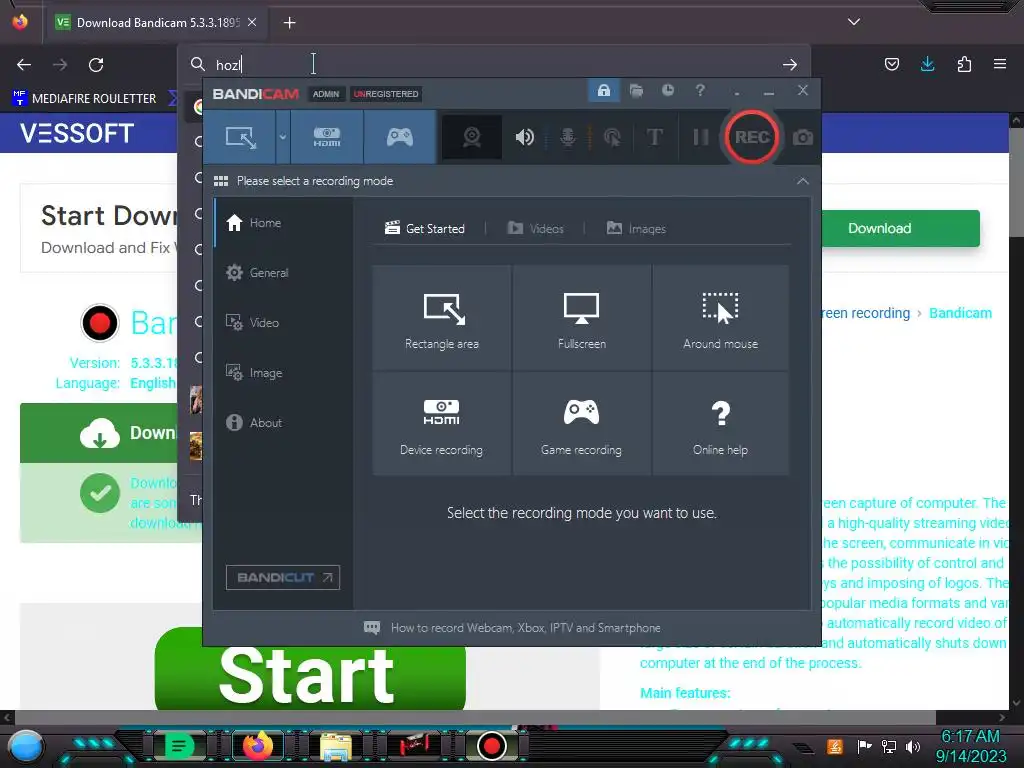Minimize Bandicam to tray dot icon
Image resolution: width=1024 pixels, height=768 pixels.
[x=737, y=92]
